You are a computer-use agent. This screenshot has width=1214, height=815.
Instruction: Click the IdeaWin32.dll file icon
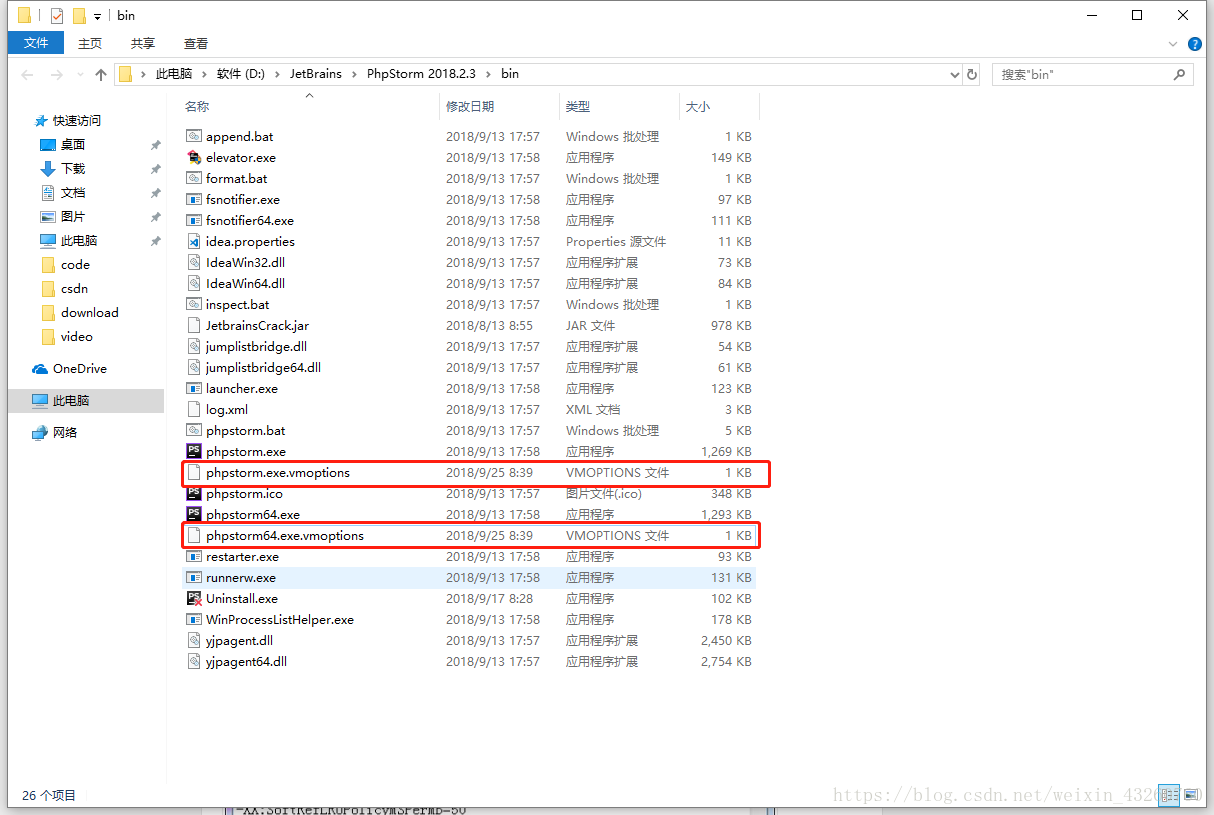click(195, 262)
